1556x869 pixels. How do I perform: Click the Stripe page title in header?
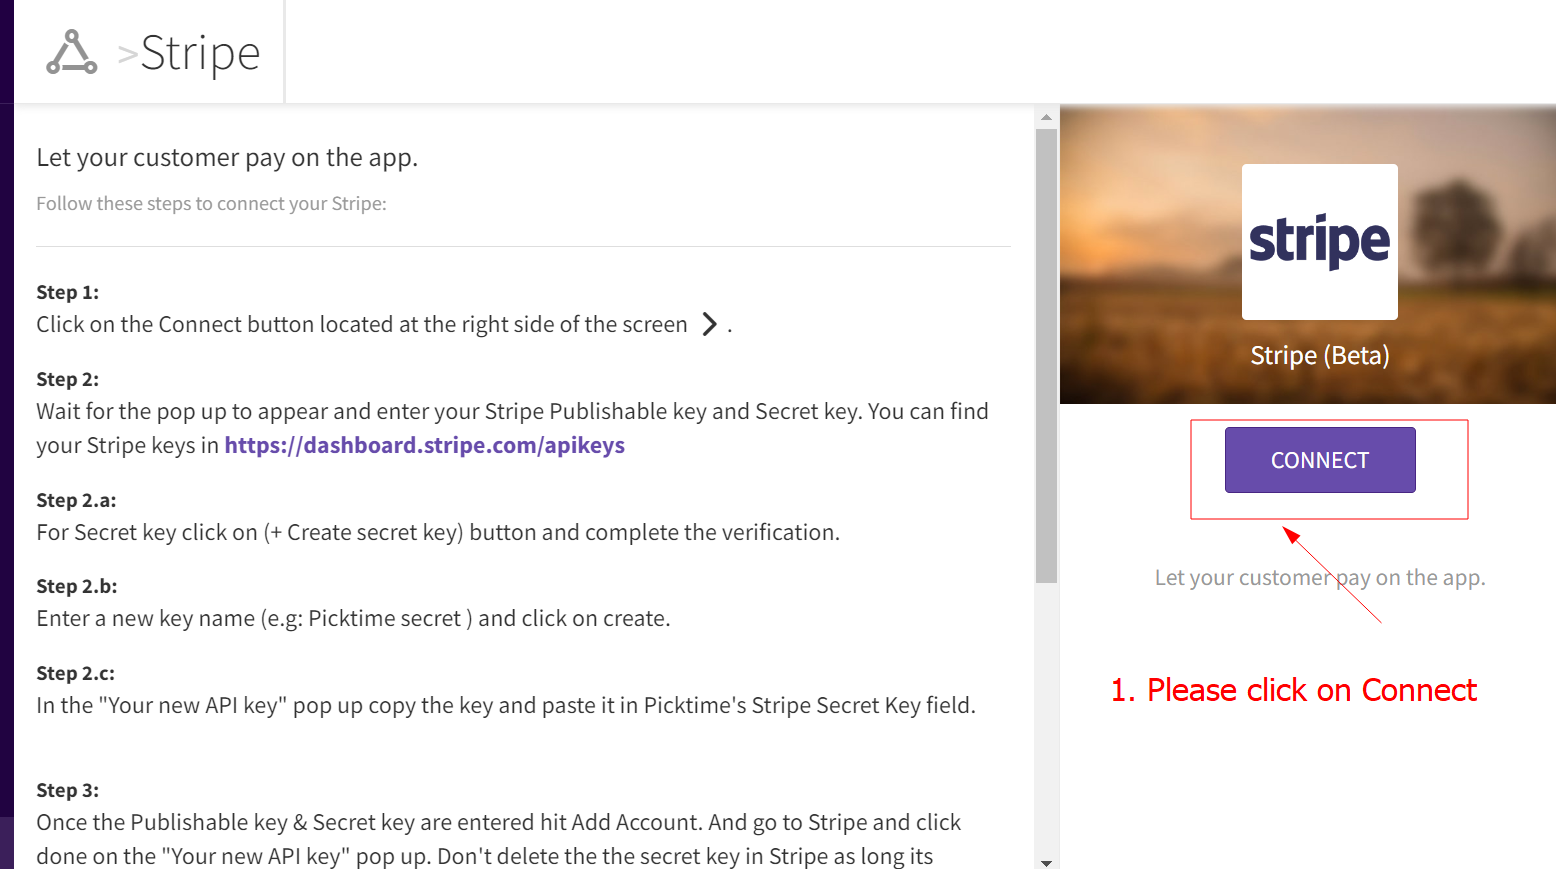click(200, 53)
